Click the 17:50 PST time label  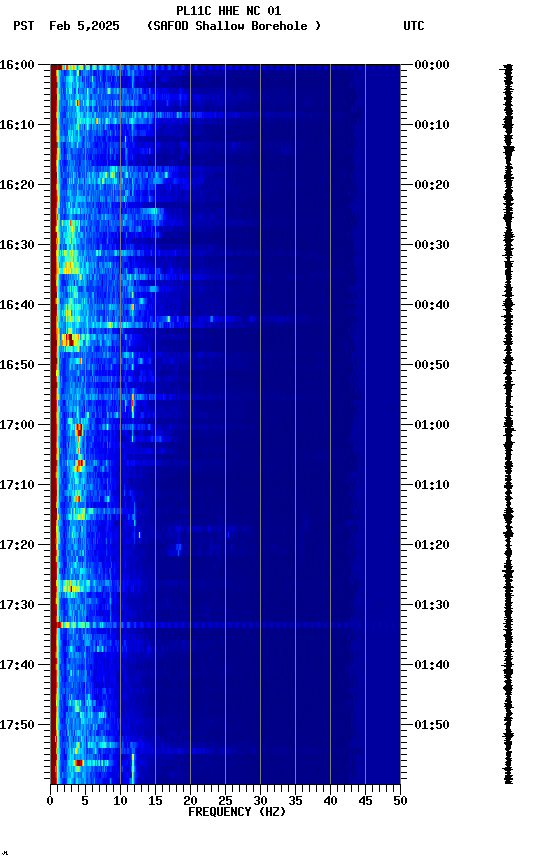(x=17, y=726)
